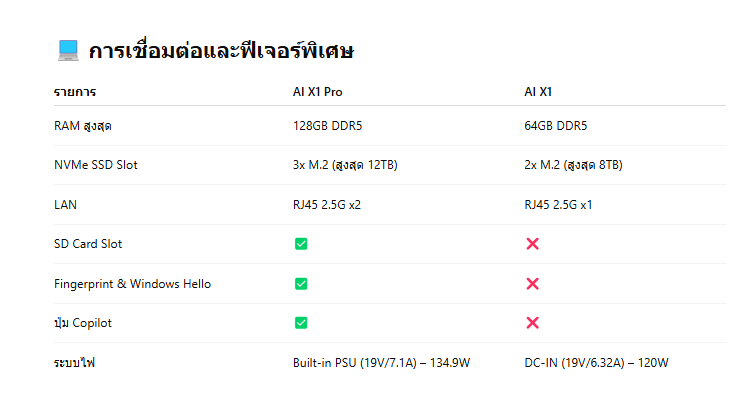Click the laptop emoji icon in the heading
The image size is (739, 420).
pos(67,50)
